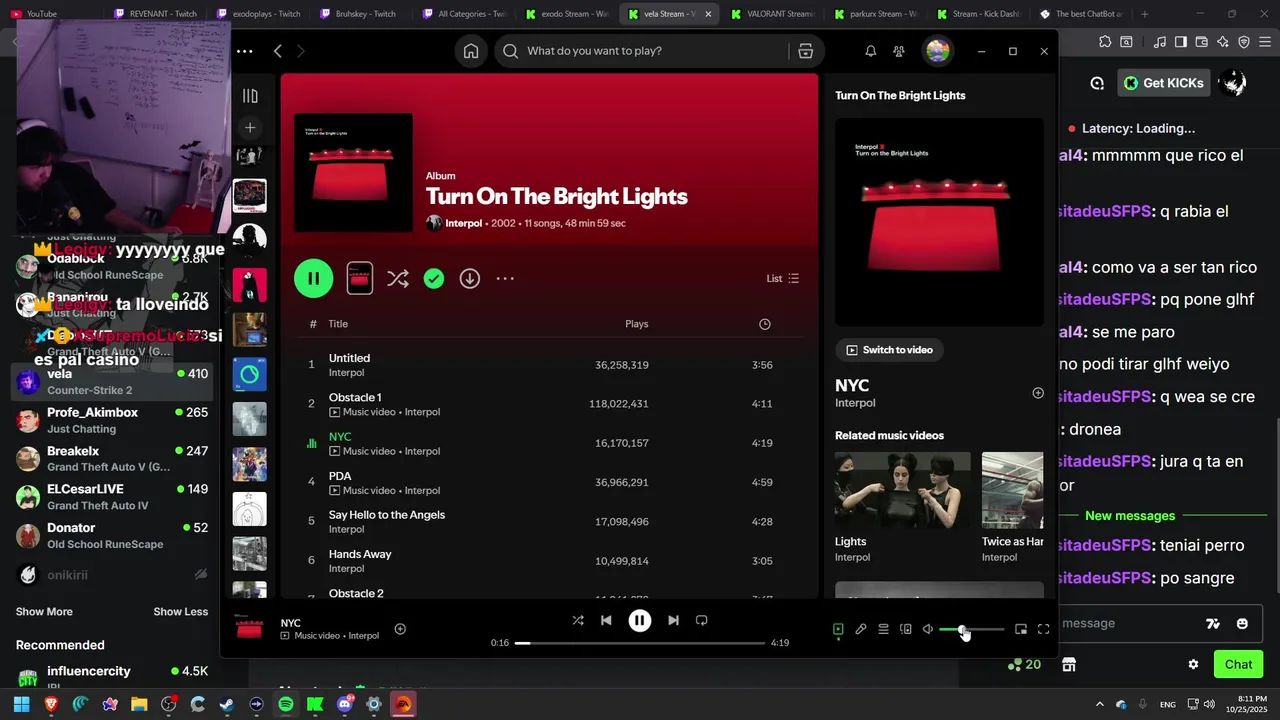Create a playlist with the sidebar plus button
Viewport: 1280px width, 720px height.
250,127
